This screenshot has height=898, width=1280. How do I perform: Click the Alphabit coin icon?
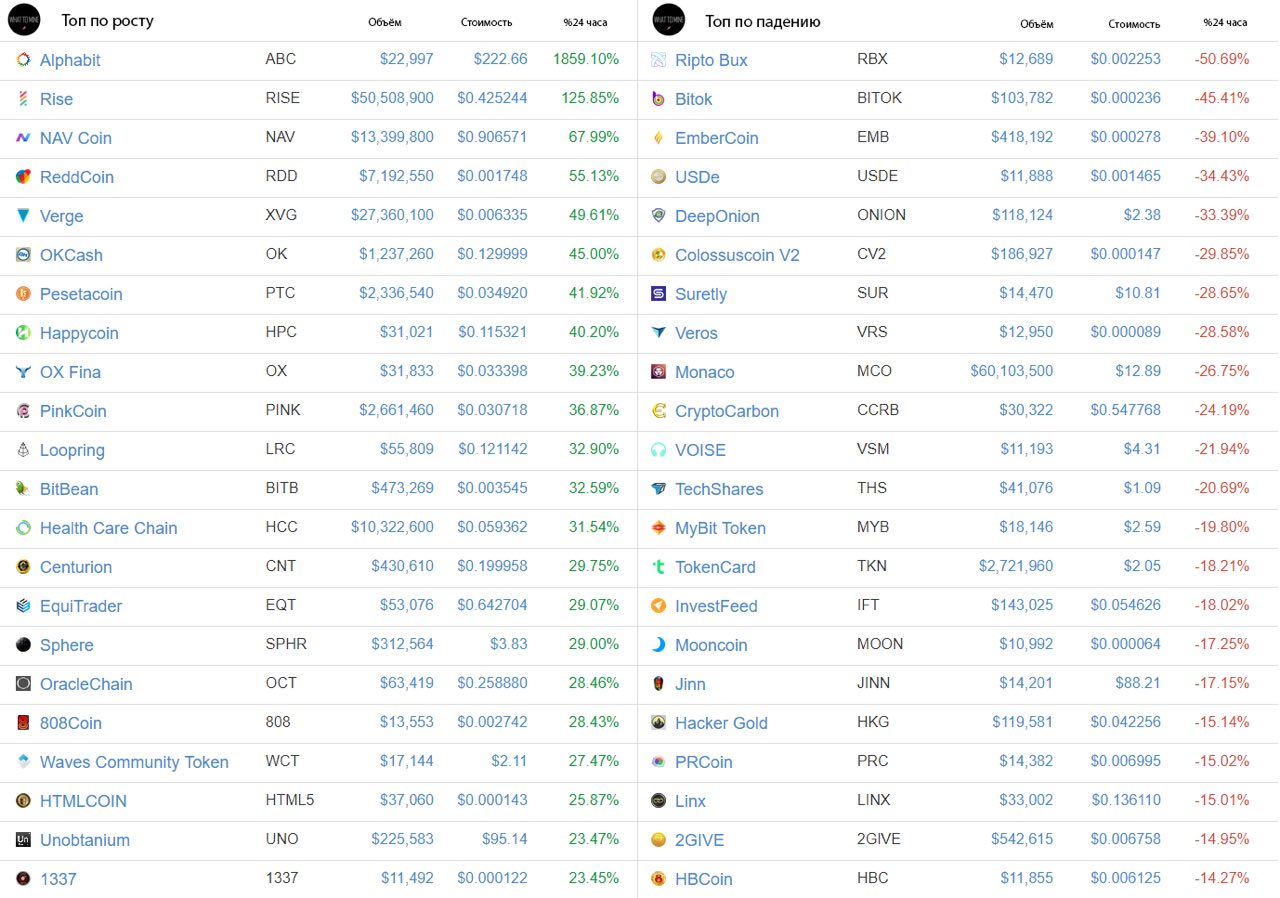23,60
